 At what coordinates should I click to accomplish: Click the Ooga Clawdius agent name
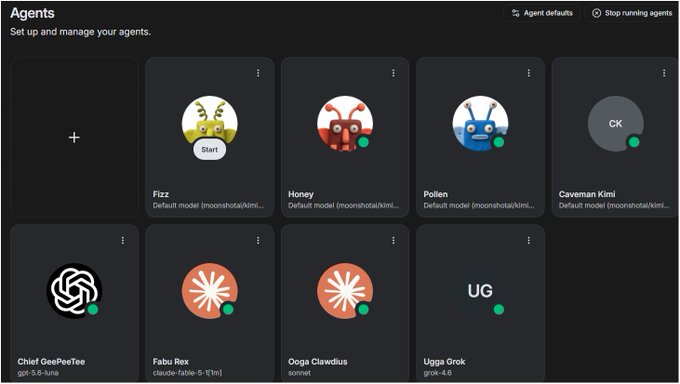click(x=318, y=361)
